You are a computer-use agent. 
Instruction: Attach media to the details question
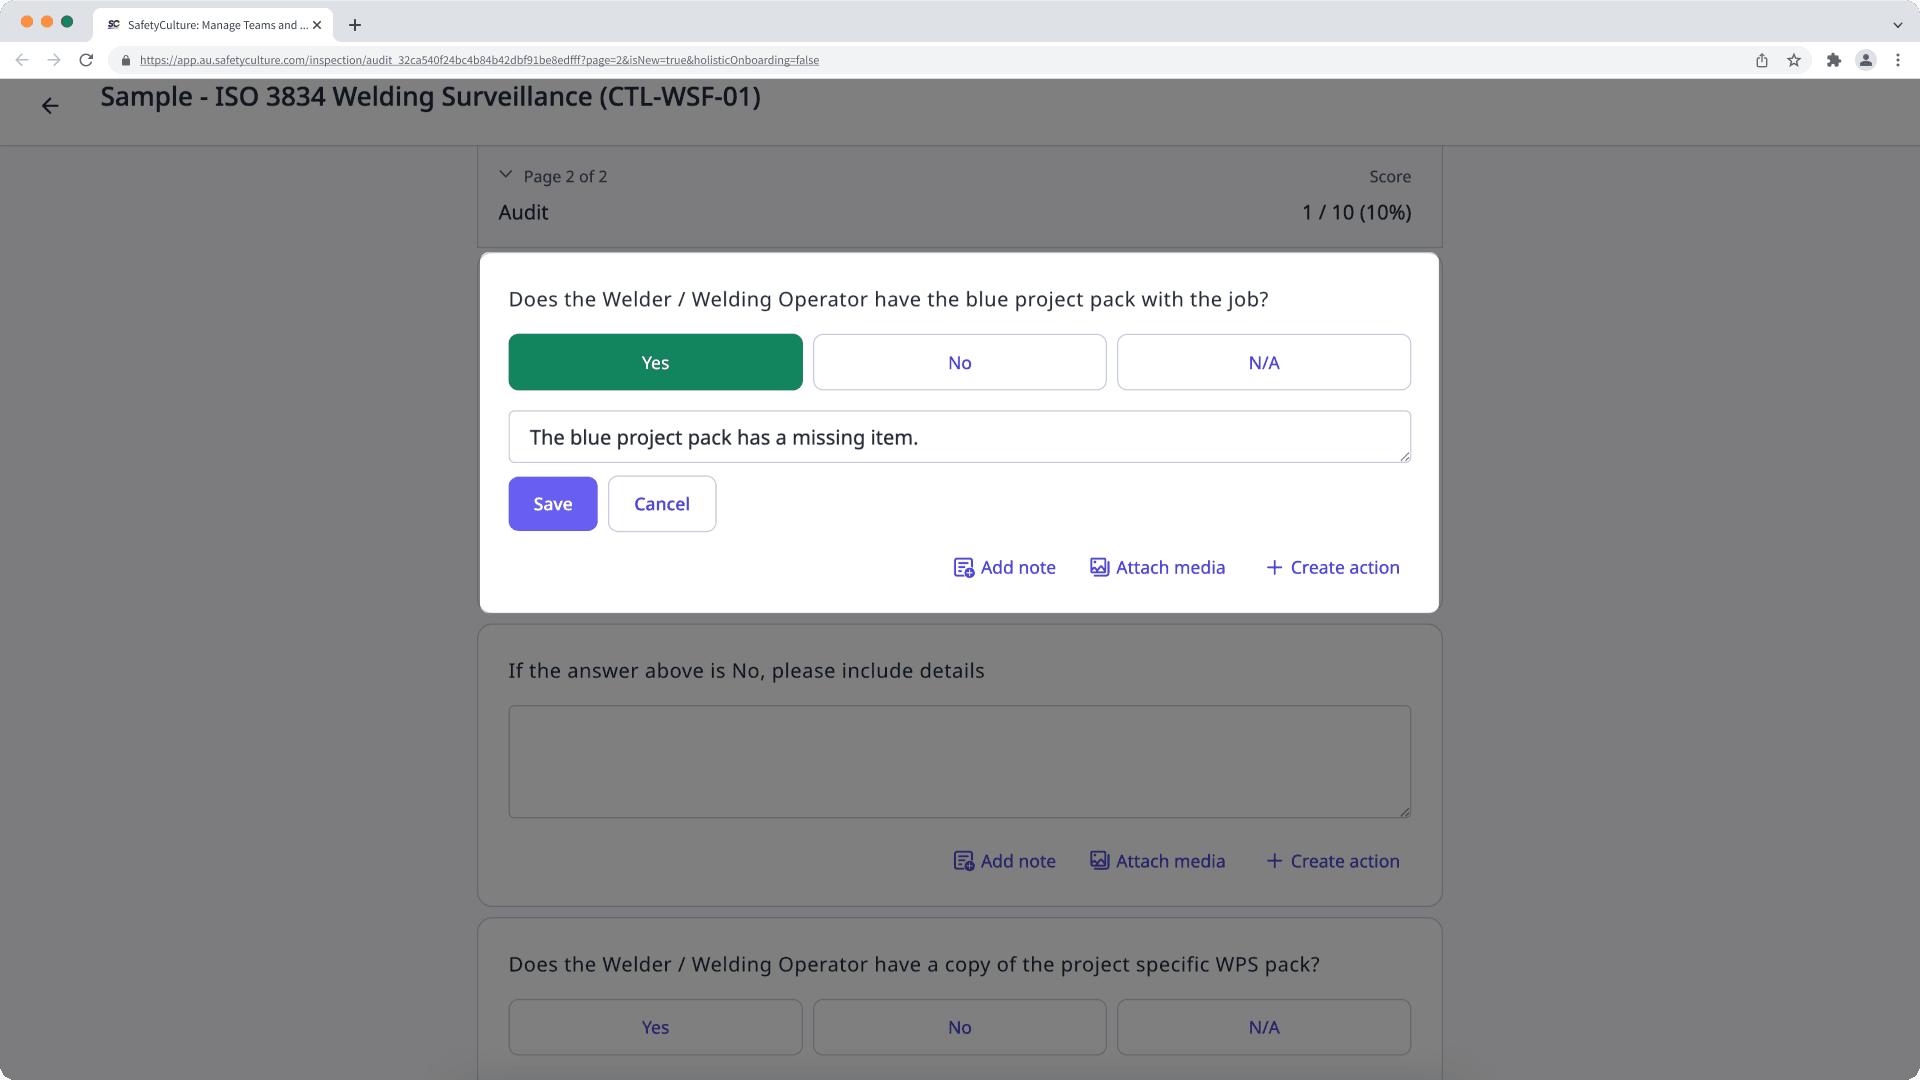pyautogui.click(x=1157, y=860)
